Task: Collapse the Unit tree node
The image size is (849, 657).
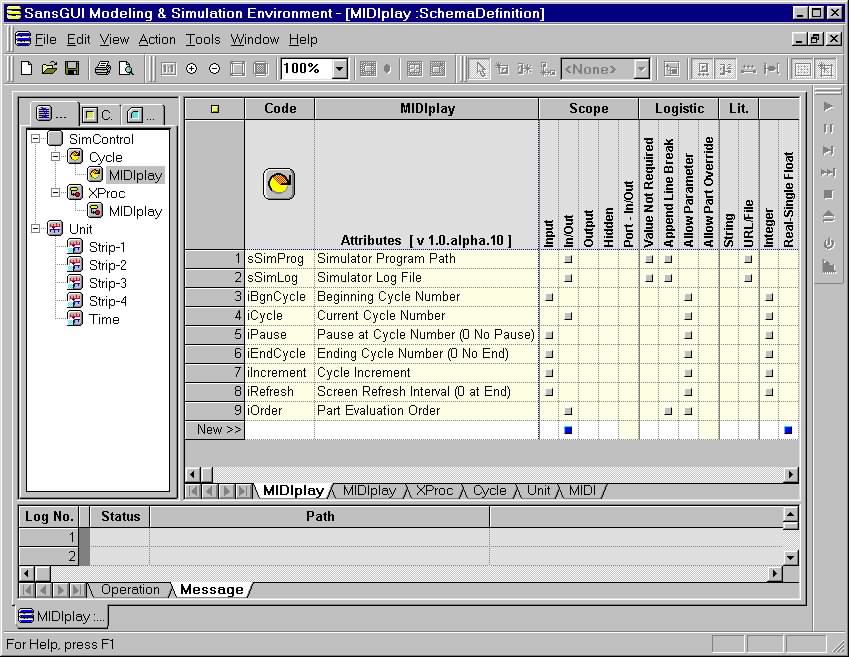Action: click(x=37, y=229)
